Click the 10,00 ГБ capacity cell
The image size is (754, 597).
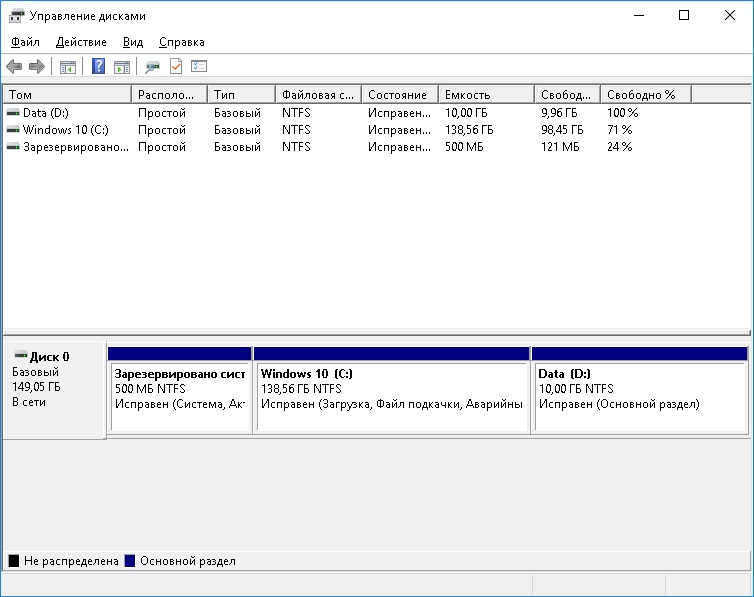pos(466,113)
